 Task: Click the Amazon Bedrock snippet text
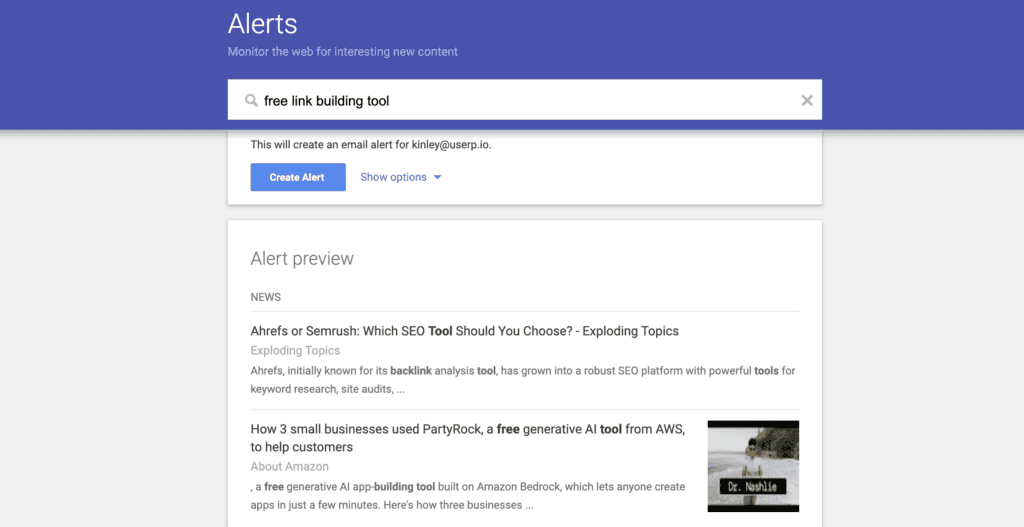(x=468, y=496)
